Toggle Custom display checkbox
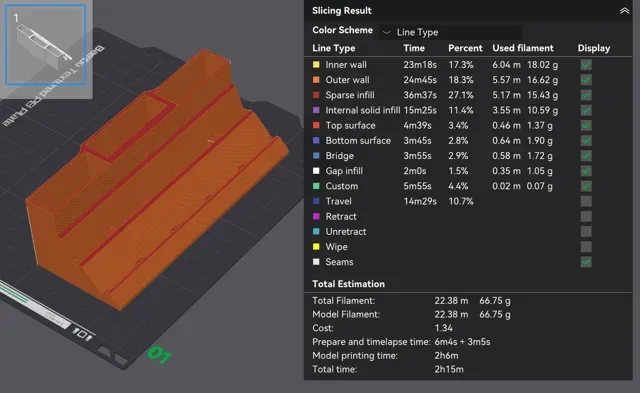640x393 pixels. pos(586,186)
